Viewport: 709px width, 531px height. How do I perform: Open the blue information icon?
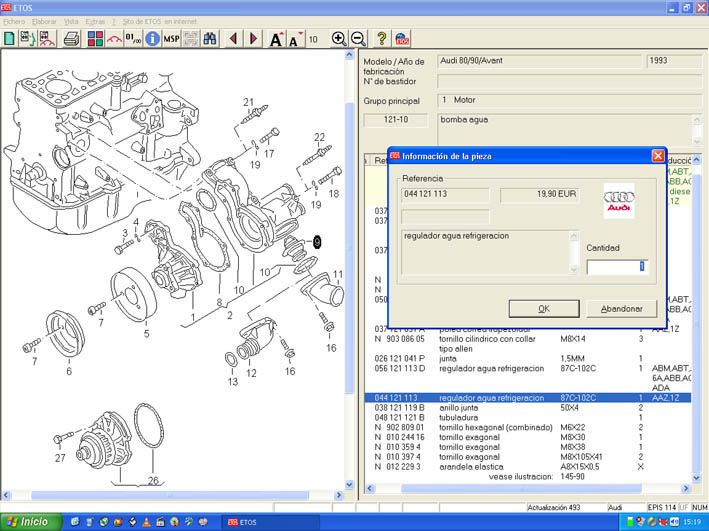coord(152,38)
